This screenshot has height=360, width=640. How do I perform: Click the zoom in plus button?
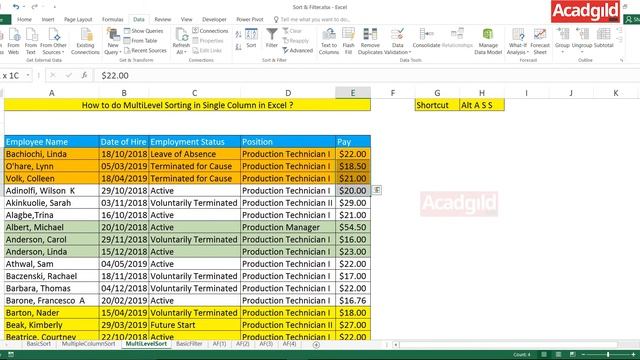[633, 355]
